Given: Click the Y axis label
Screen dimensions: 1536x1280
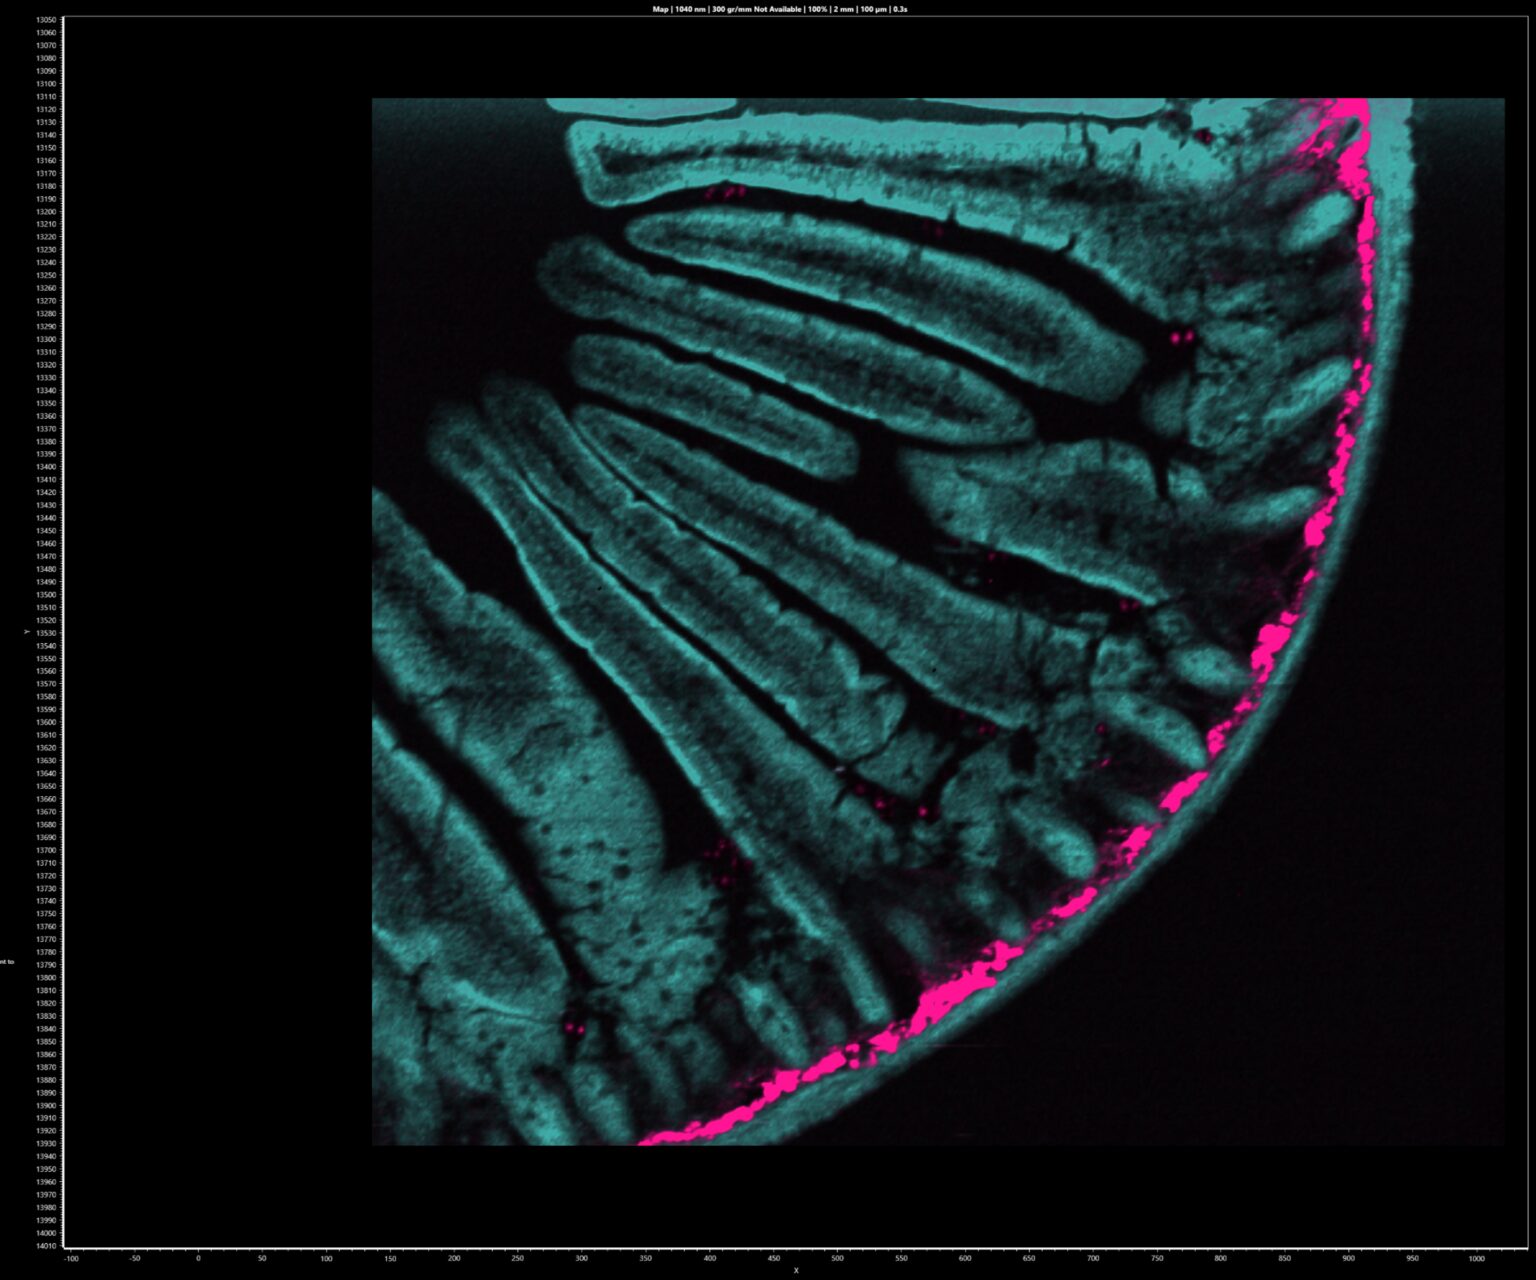Looking at the screenshot, I should [26, 632].
